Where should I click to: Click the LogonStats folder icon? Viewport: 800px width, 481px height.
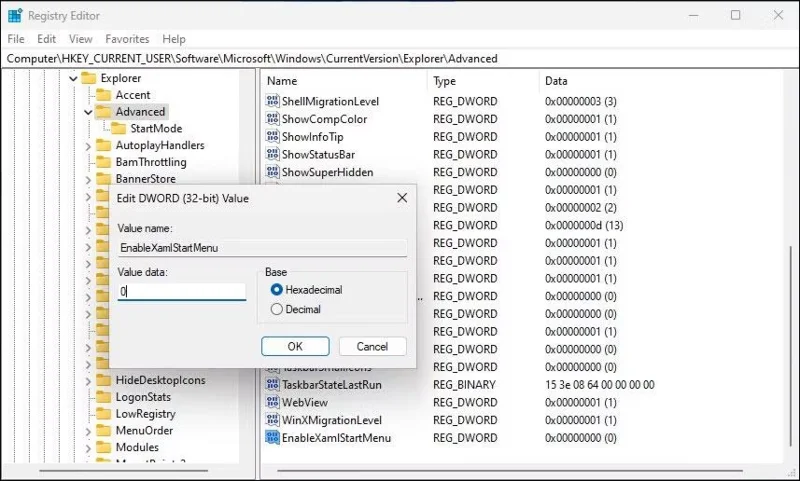pos(104,397)
